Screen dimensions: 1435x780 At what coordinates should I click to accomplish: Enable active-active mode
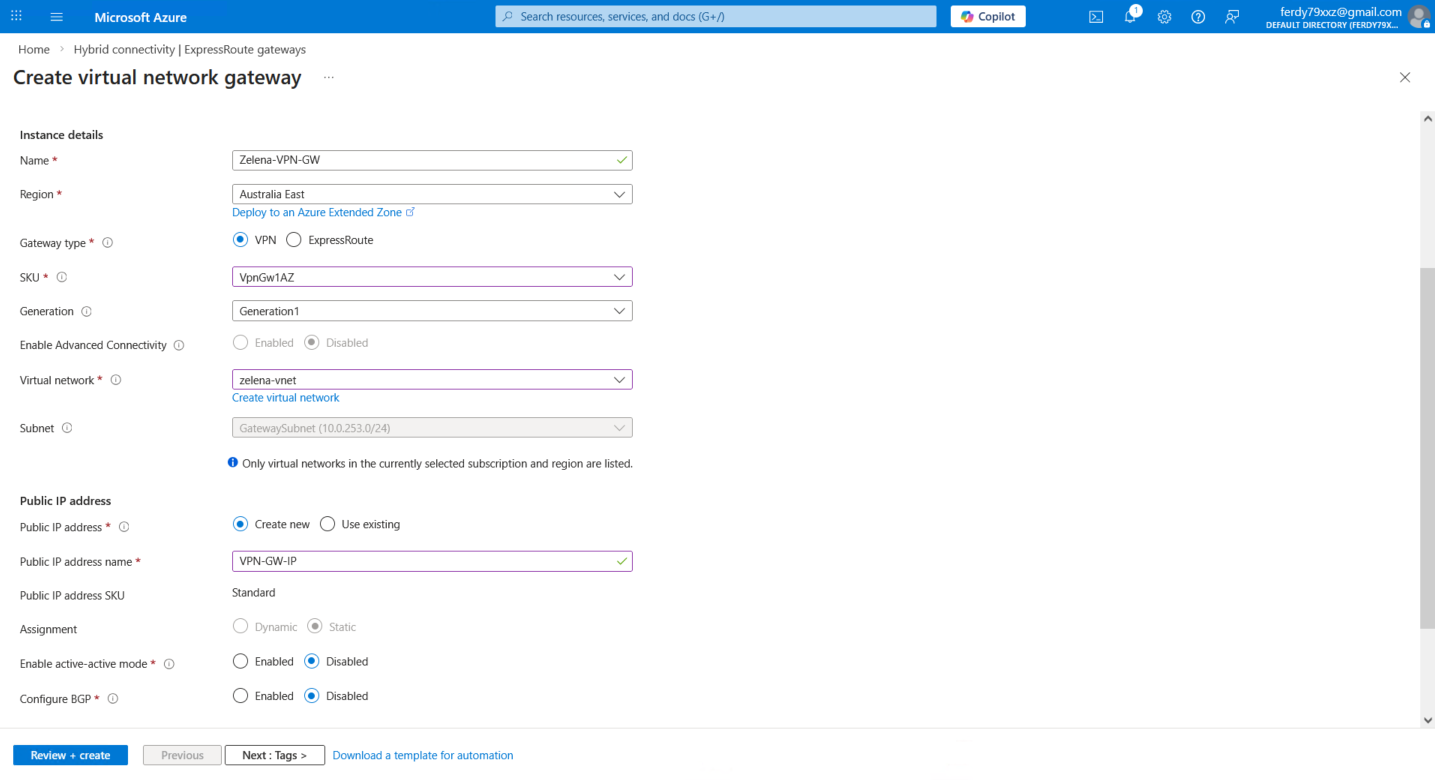(240, 661)
